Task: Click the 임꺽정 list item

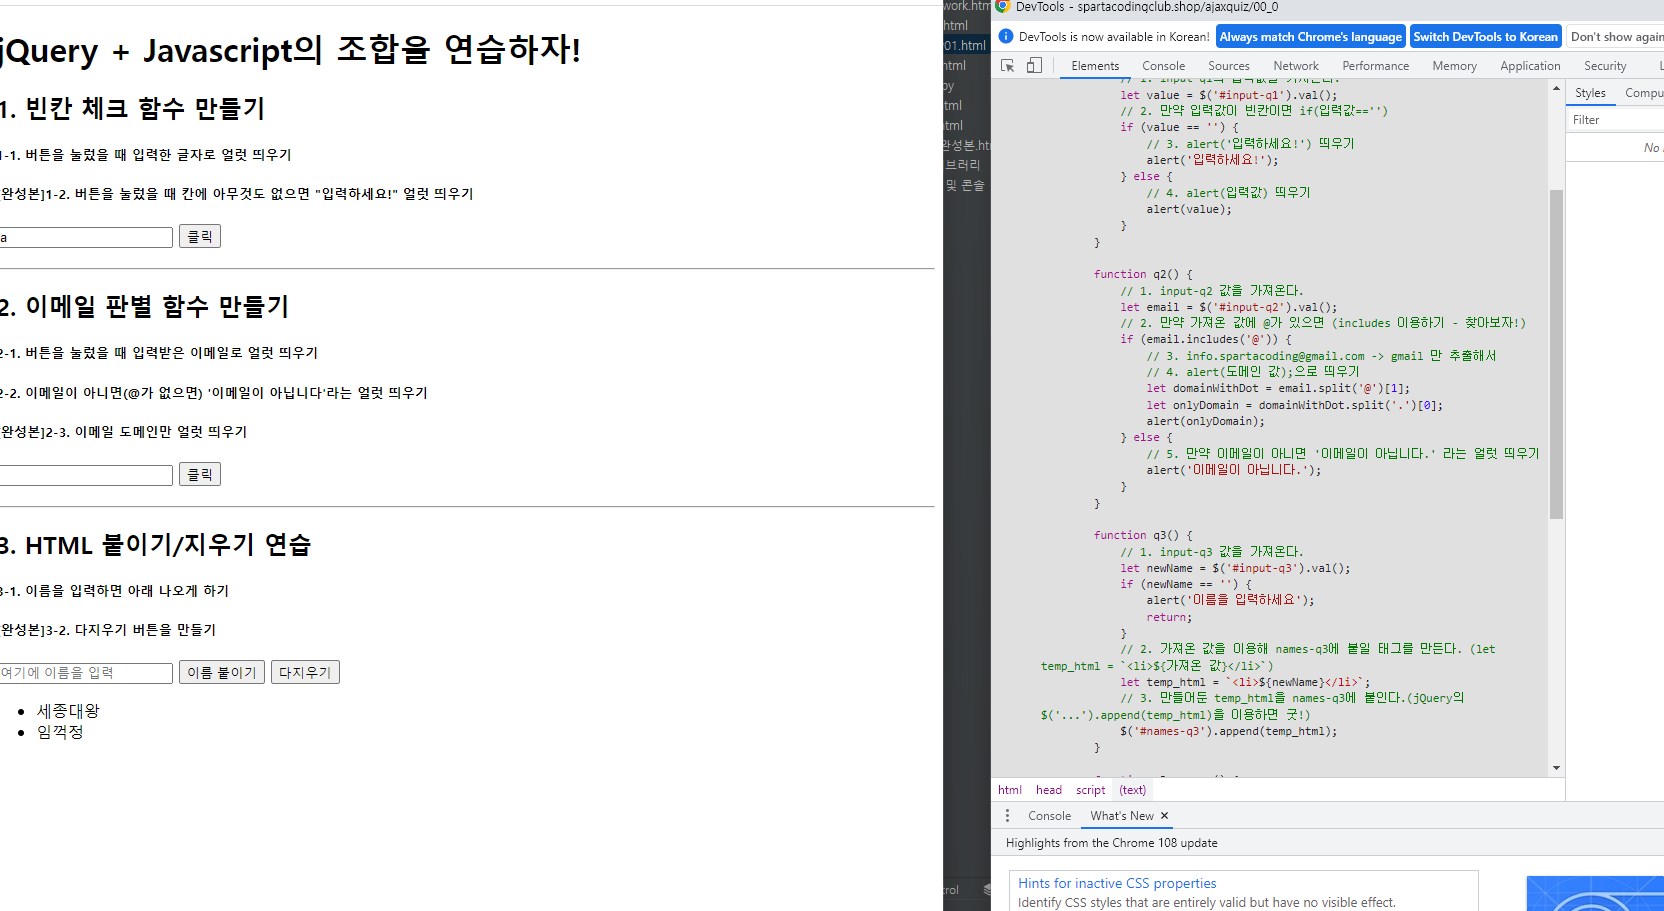Action: 60,732
